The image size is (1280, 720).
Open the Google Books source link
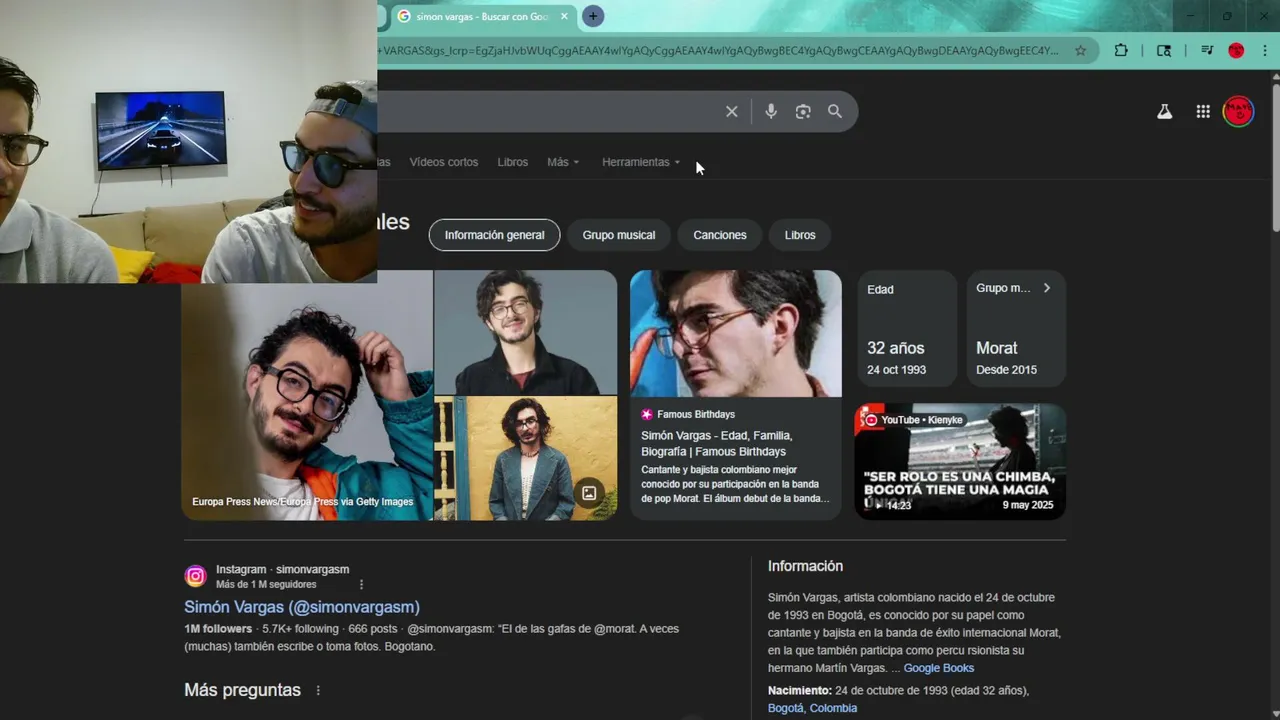pos(939,668)
